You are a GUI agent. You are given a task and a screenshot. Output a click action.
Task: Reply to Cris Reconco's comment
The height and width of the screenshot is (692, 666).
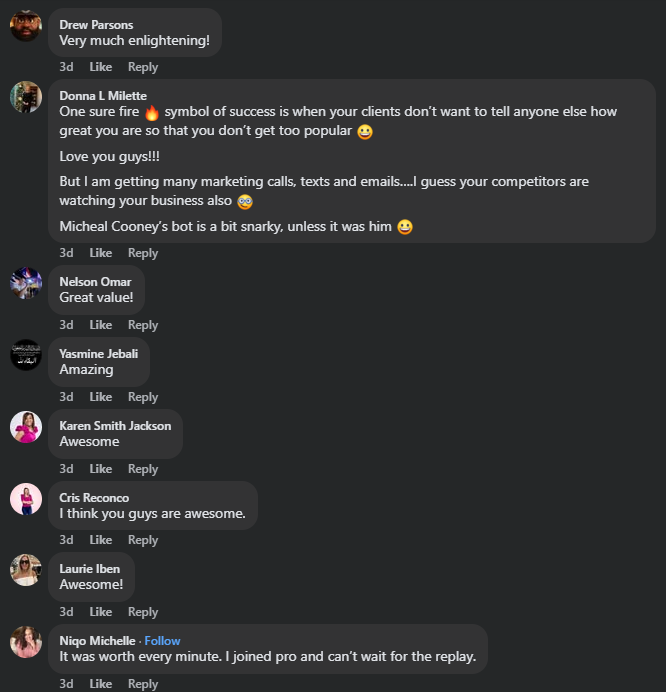tap(143, 540)
